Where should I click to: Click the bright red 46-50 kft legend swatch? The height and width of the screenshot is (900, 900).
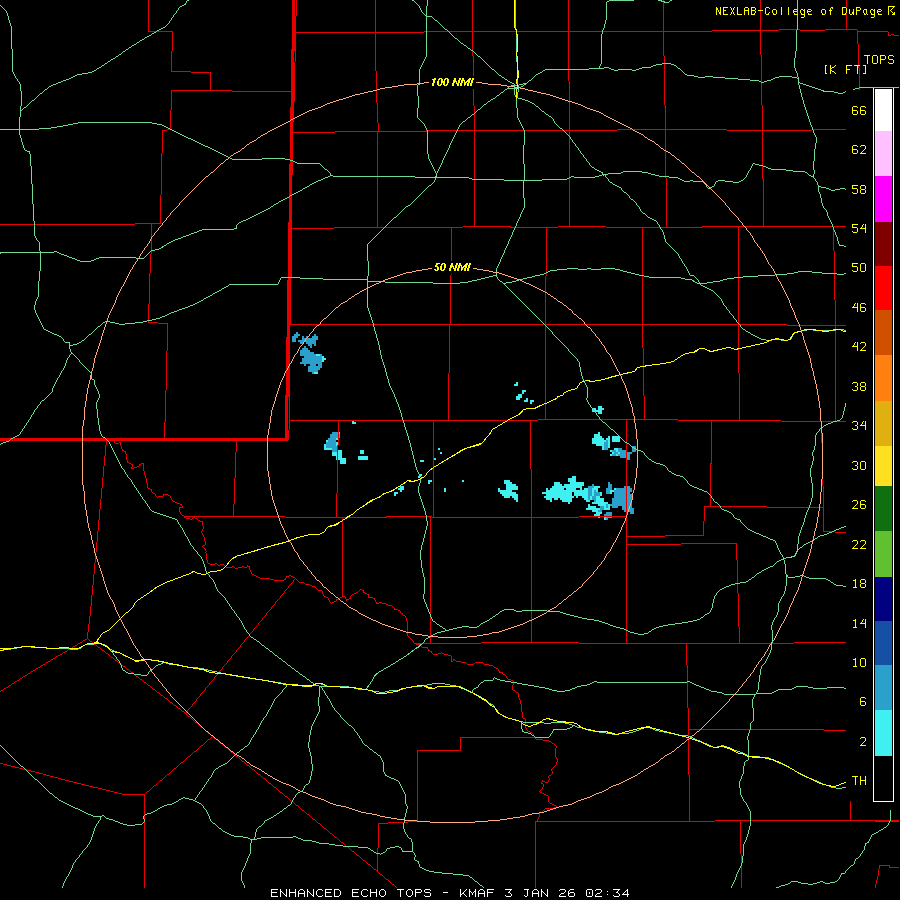(883, 289)
